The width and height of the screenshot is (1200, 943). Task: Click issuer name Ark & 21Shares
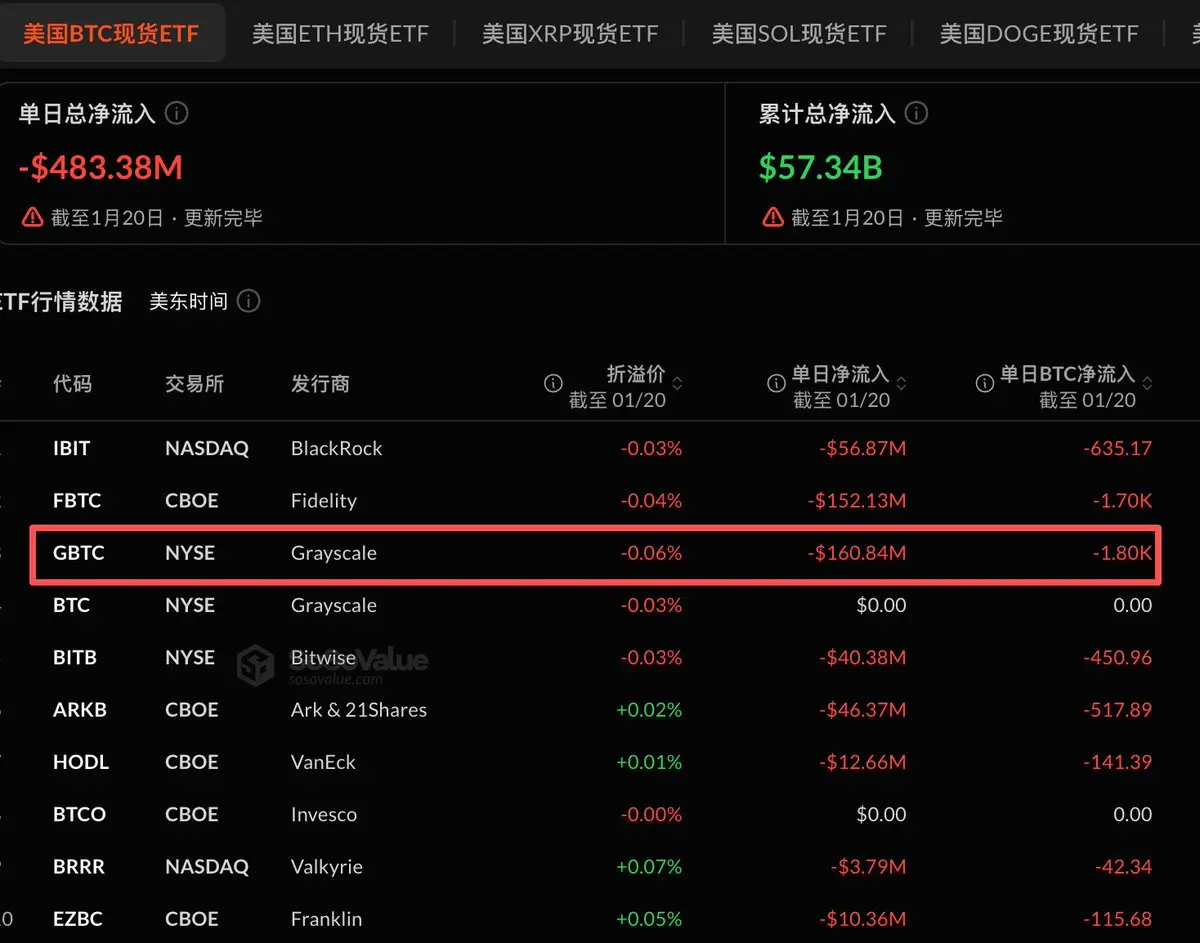(x=359, y=709)
